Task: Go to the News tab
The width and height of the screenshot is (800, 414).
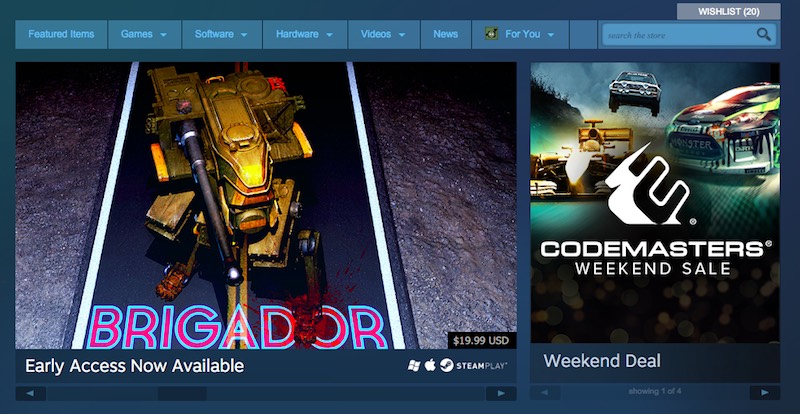Action: (445, 34)
